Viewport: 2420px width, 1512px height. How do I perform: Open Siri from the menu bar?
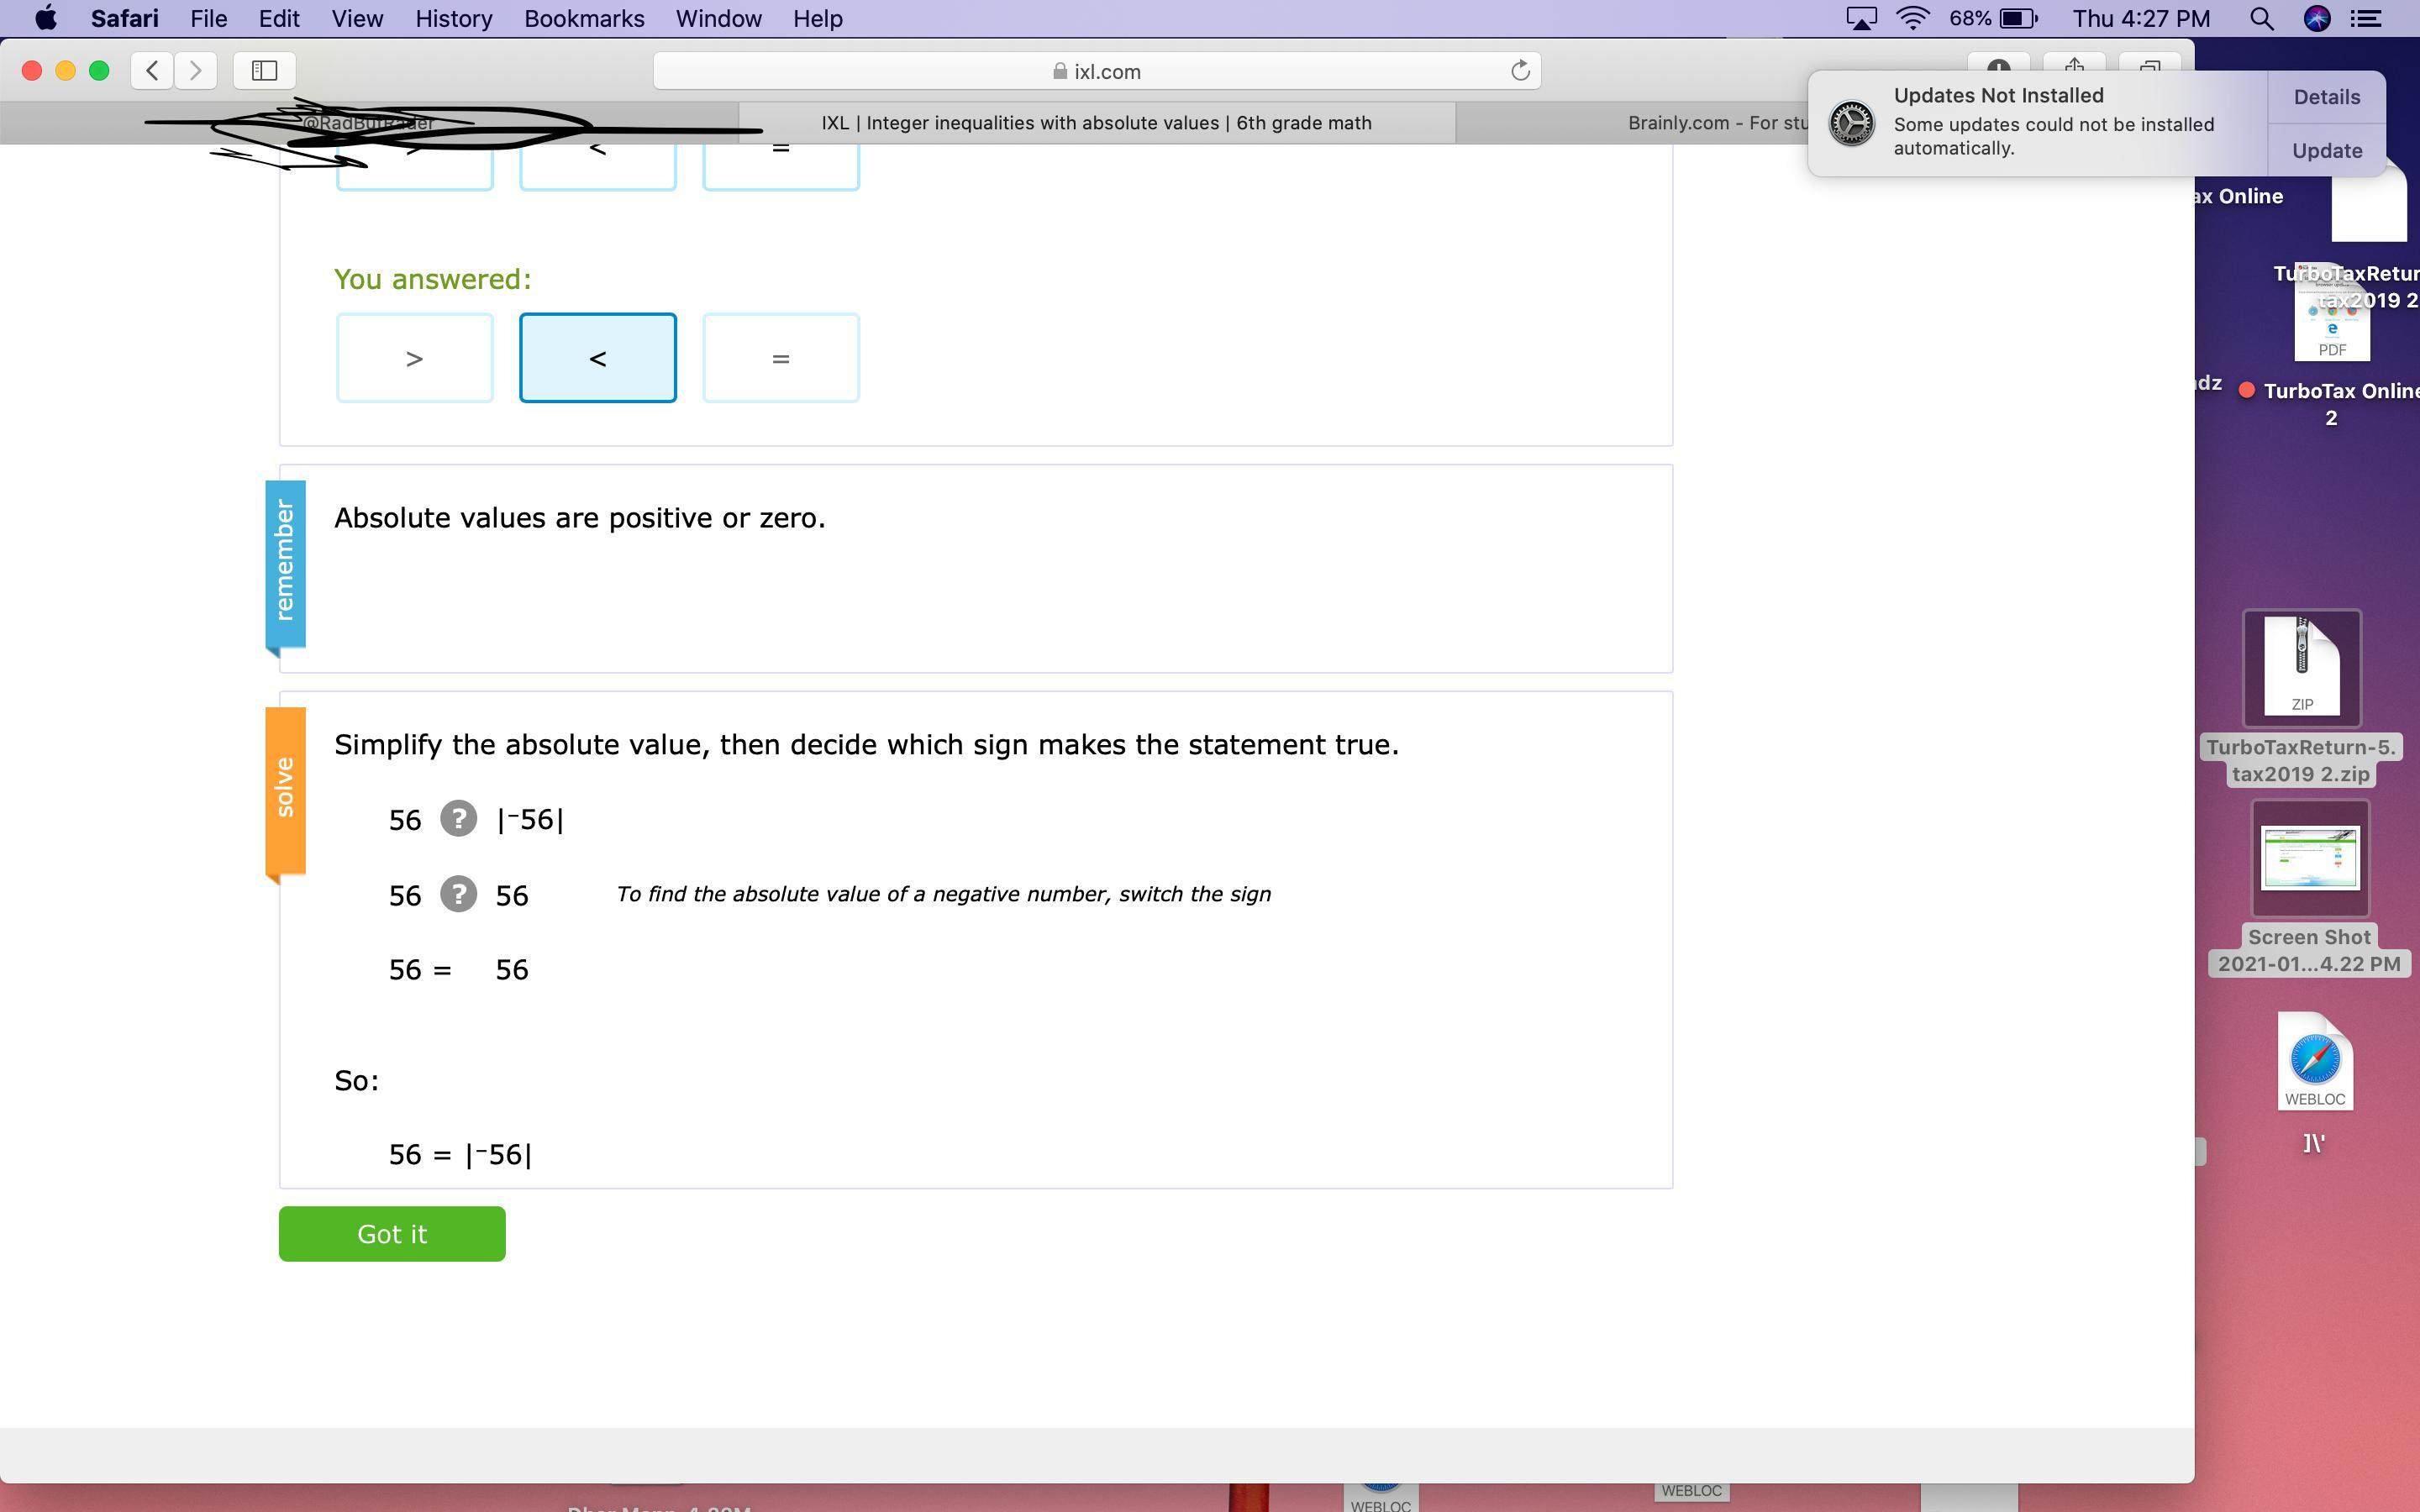pyautogui.click(x=2317, y=19)
